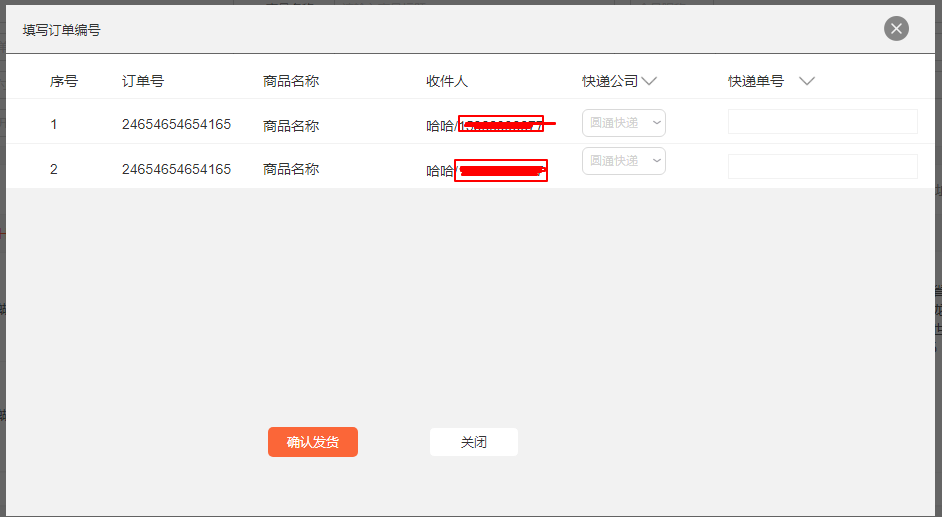Click the 快递单号 input field in row 2

[x=822, y=167]
